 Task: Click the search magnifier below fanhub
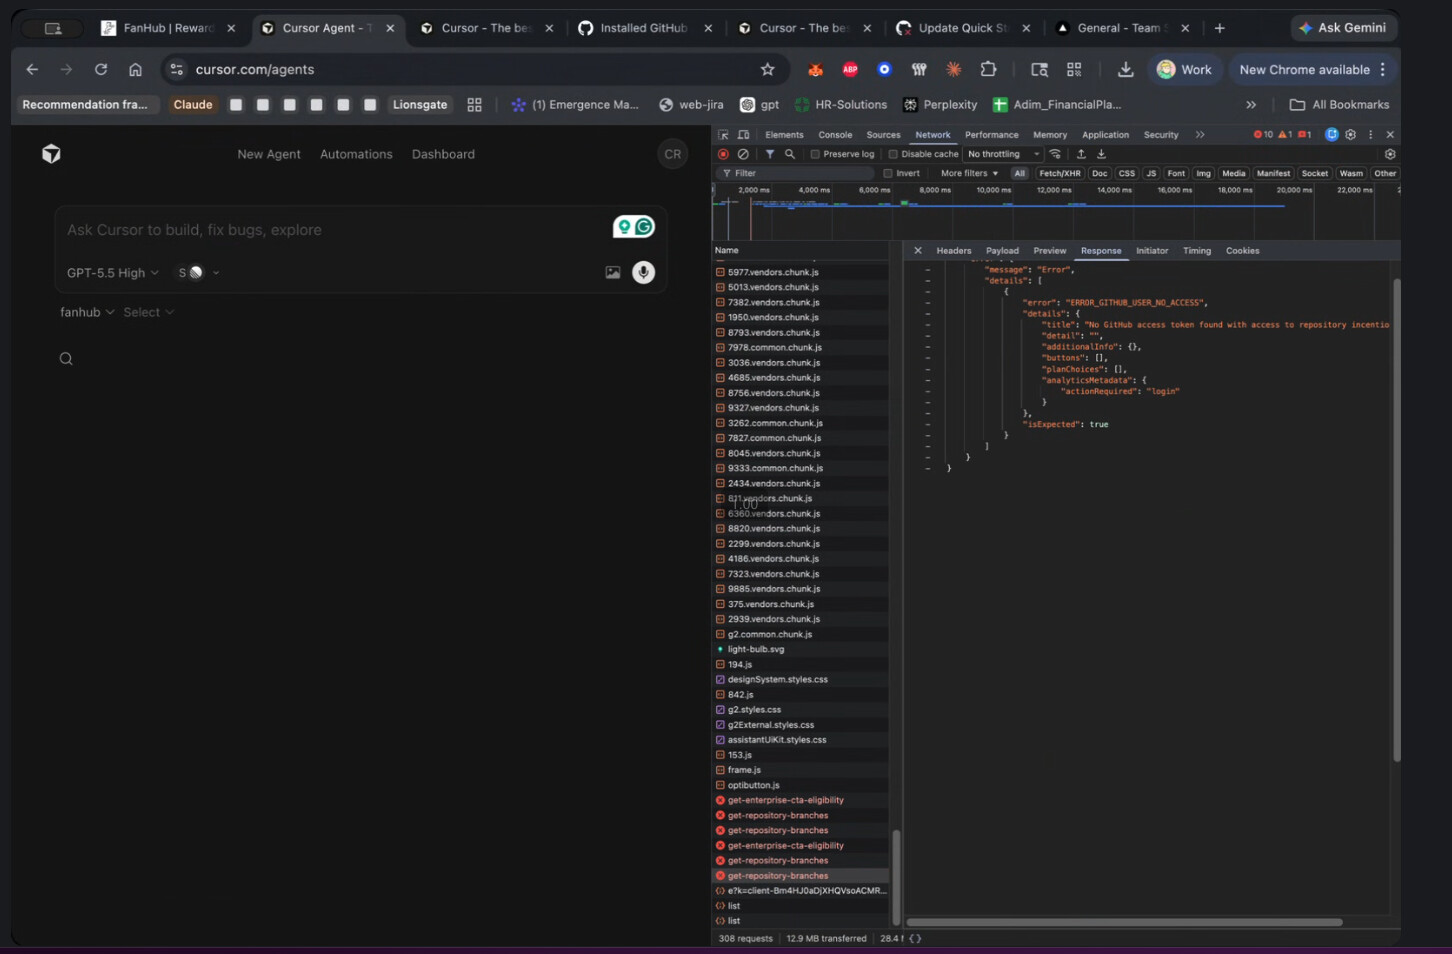click(x=66, y=359)
